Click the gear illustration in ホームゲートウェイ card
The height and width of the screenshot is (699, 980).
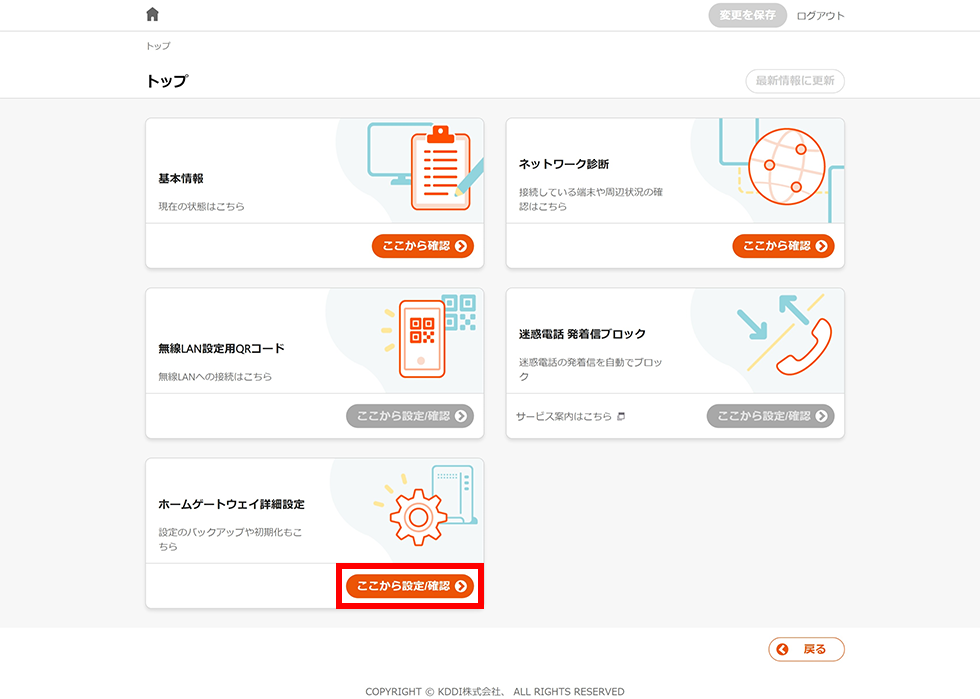tap(418, 517)
